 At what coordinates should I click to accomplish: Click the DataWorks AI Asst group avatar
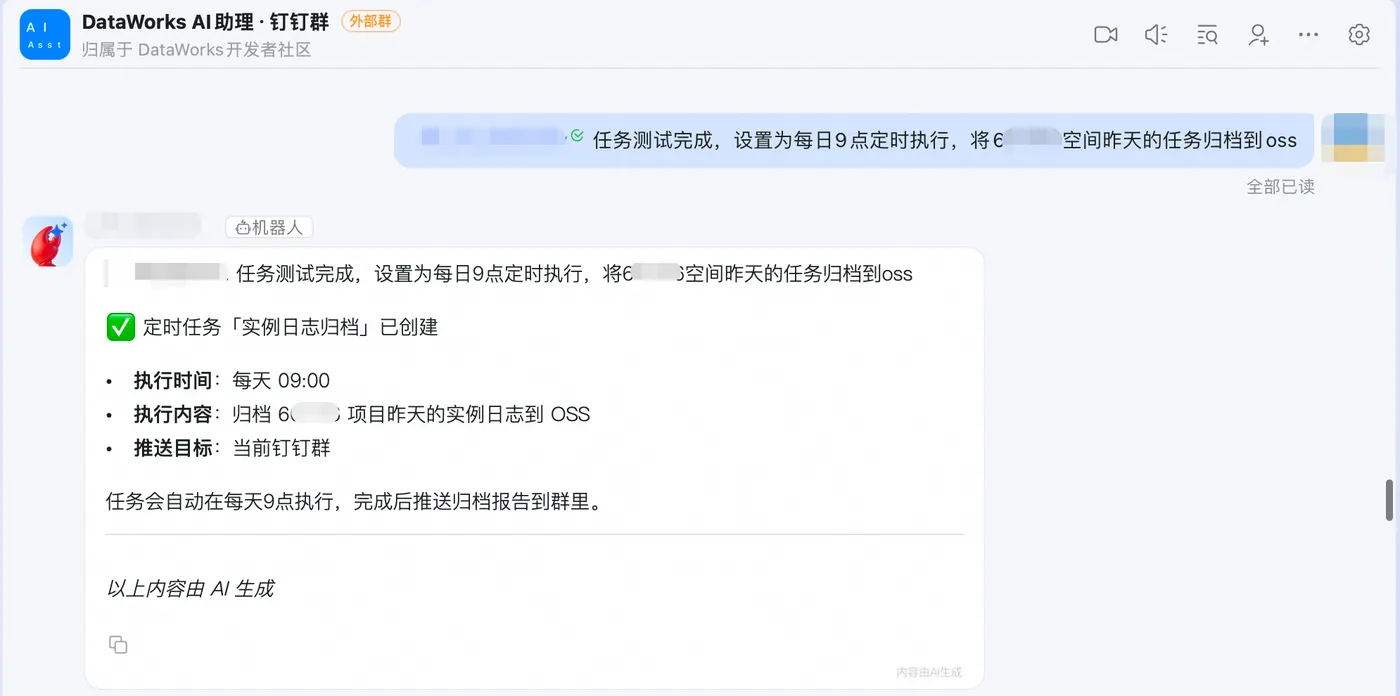[x=45, y=35]
